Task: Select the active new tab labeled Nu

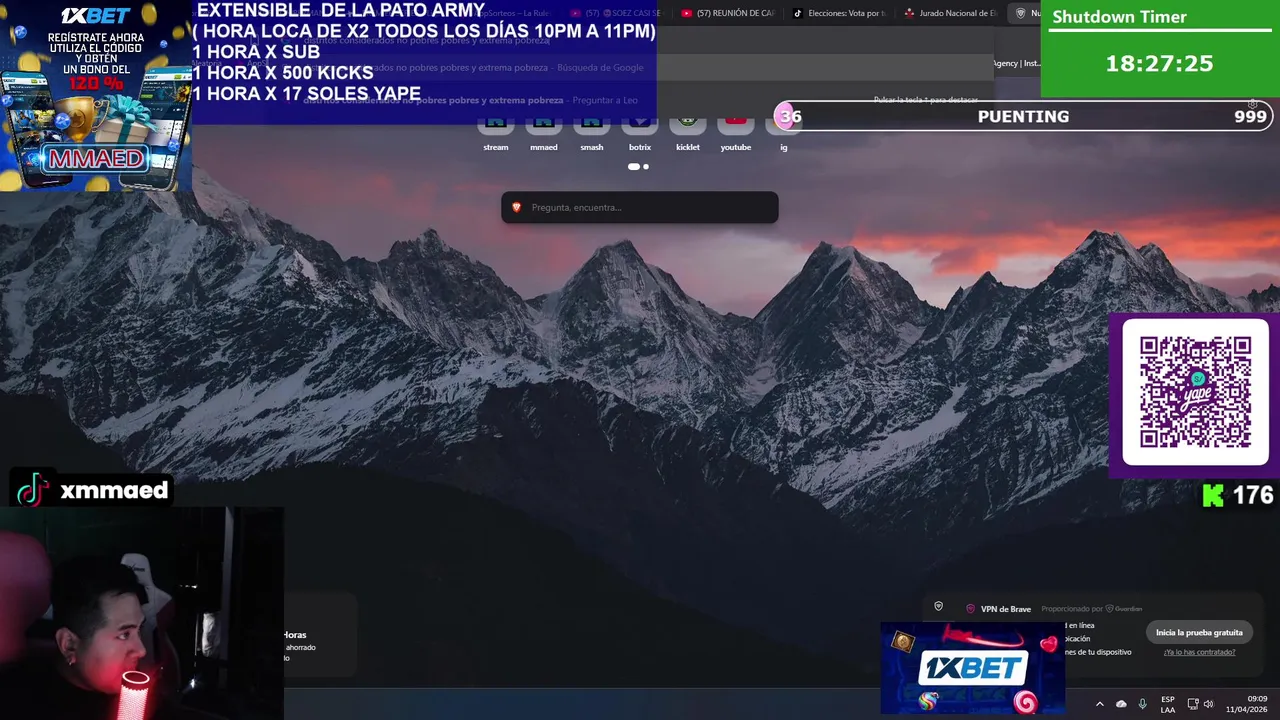Action: 1025,13
